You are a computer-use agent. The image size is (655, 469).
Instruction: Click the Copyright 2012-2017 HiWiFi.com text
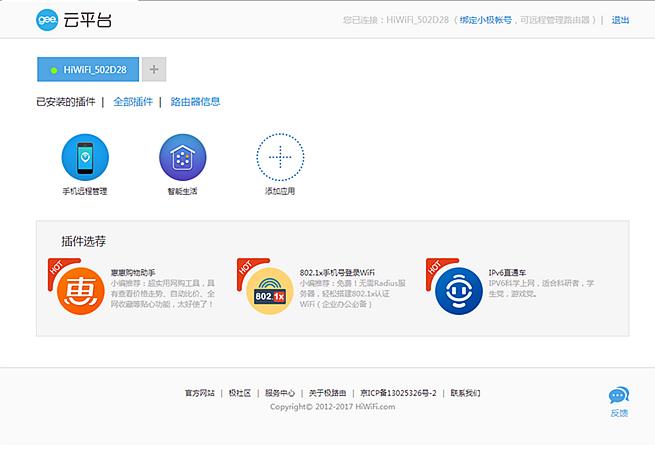(x=333, y=407)
